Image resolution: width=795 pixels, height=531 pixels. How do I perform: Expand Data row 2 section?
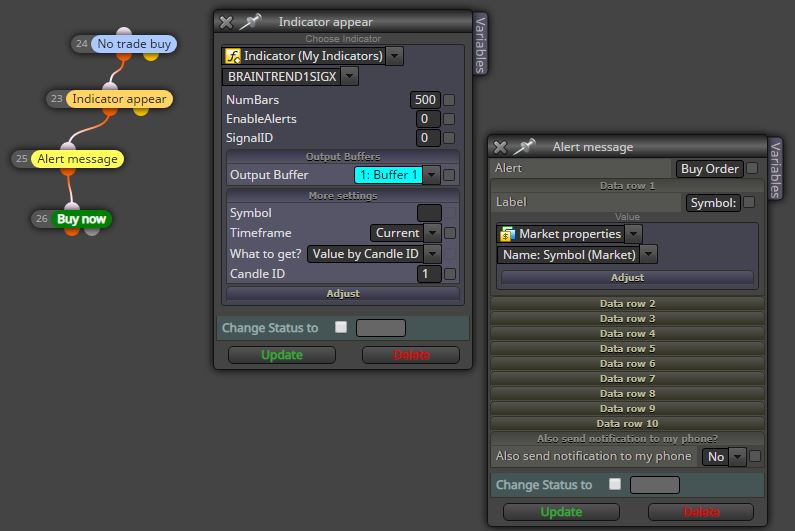click(627, 303)
